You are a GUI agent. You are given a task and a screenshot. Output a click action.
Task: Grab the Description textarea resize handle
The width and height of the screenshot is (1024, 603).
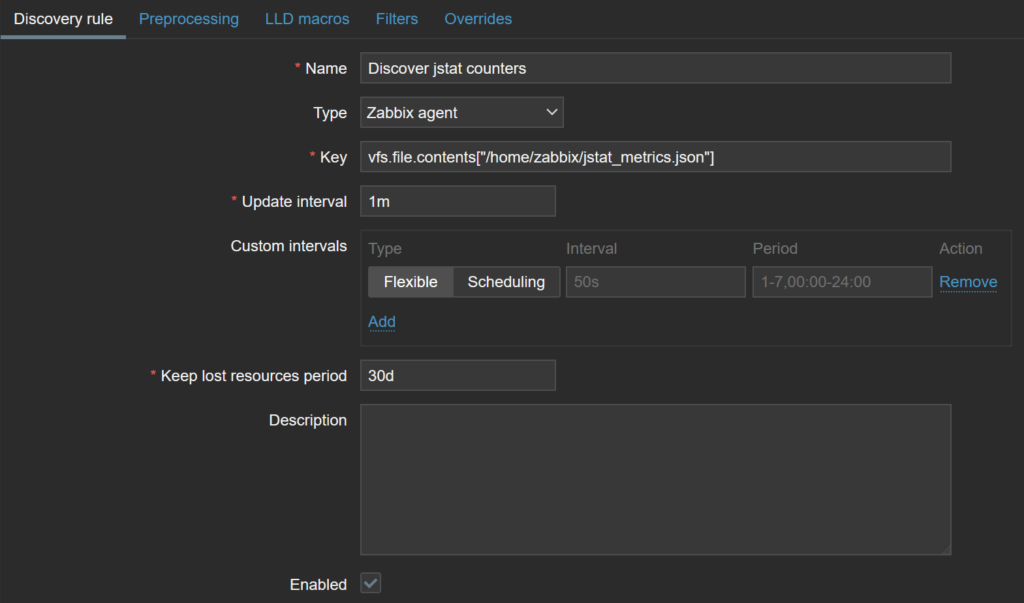[945, 549]
